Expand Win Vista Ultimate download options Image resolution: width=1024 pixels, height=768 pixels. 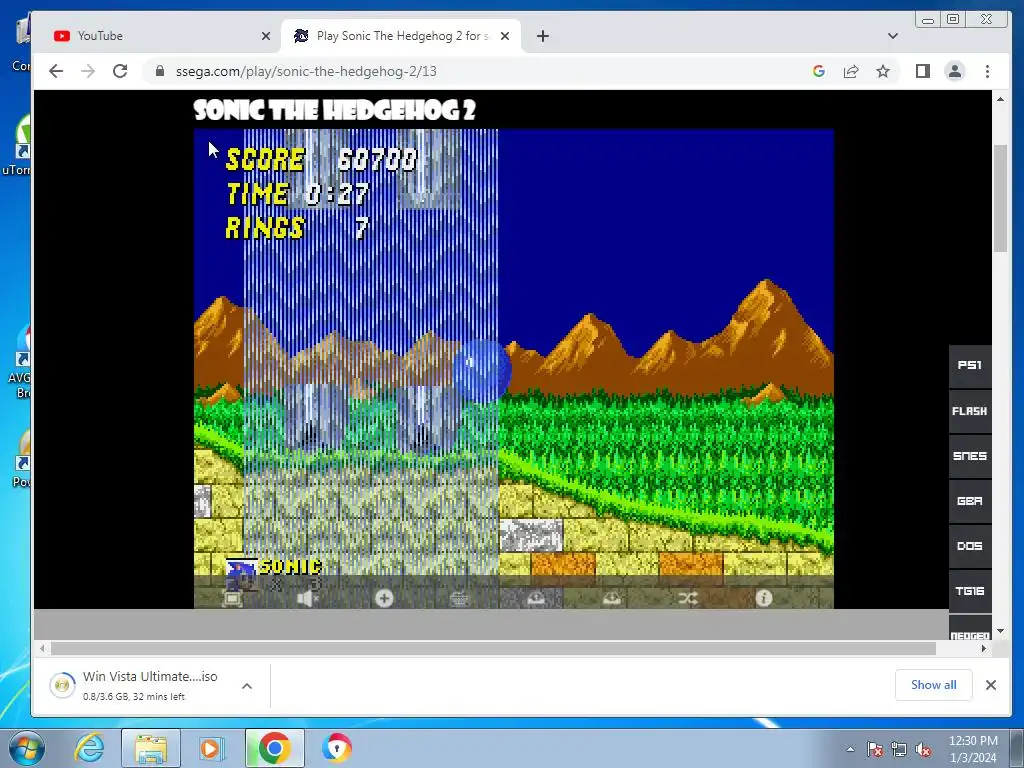pyautogui.click(x=247, y=686)
